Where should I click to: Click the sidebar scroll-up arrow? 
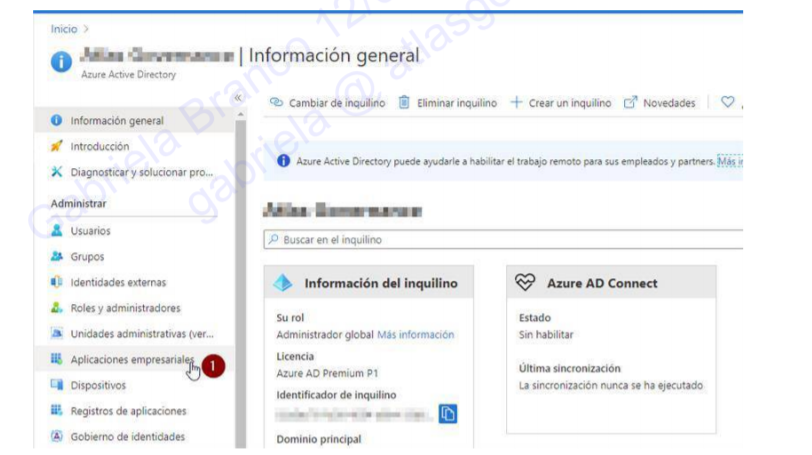[x=240, y=114]
